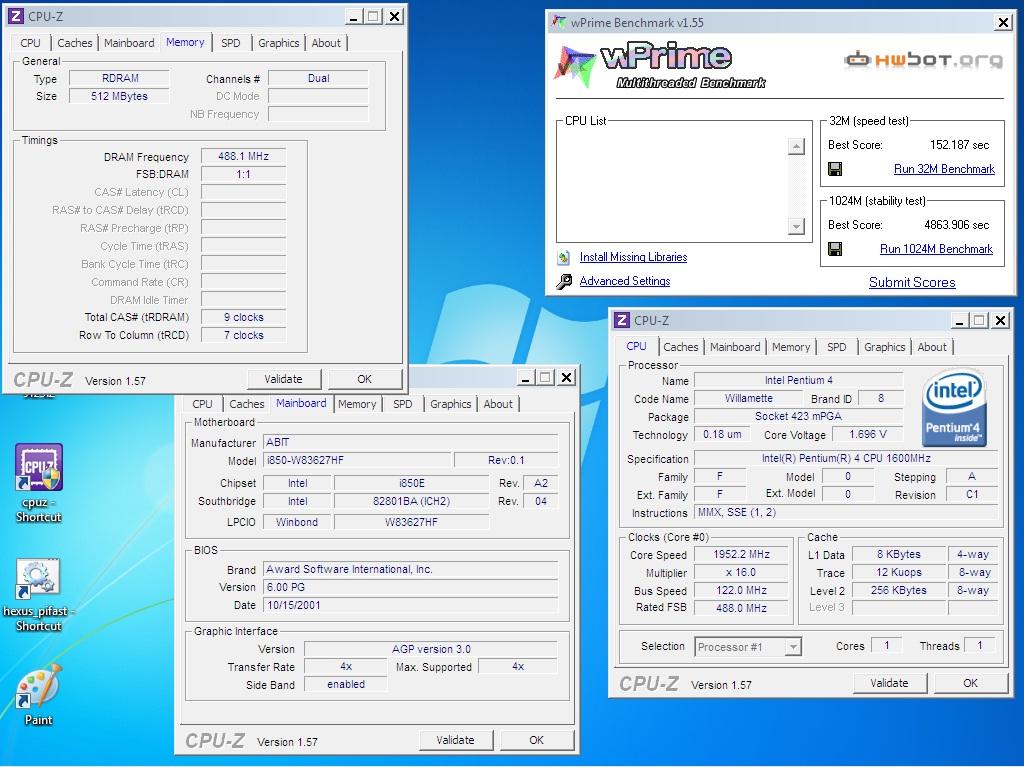Open Caches tab in the CPU window
This screenshot has height=768, width=1024.
coord(680,347)
